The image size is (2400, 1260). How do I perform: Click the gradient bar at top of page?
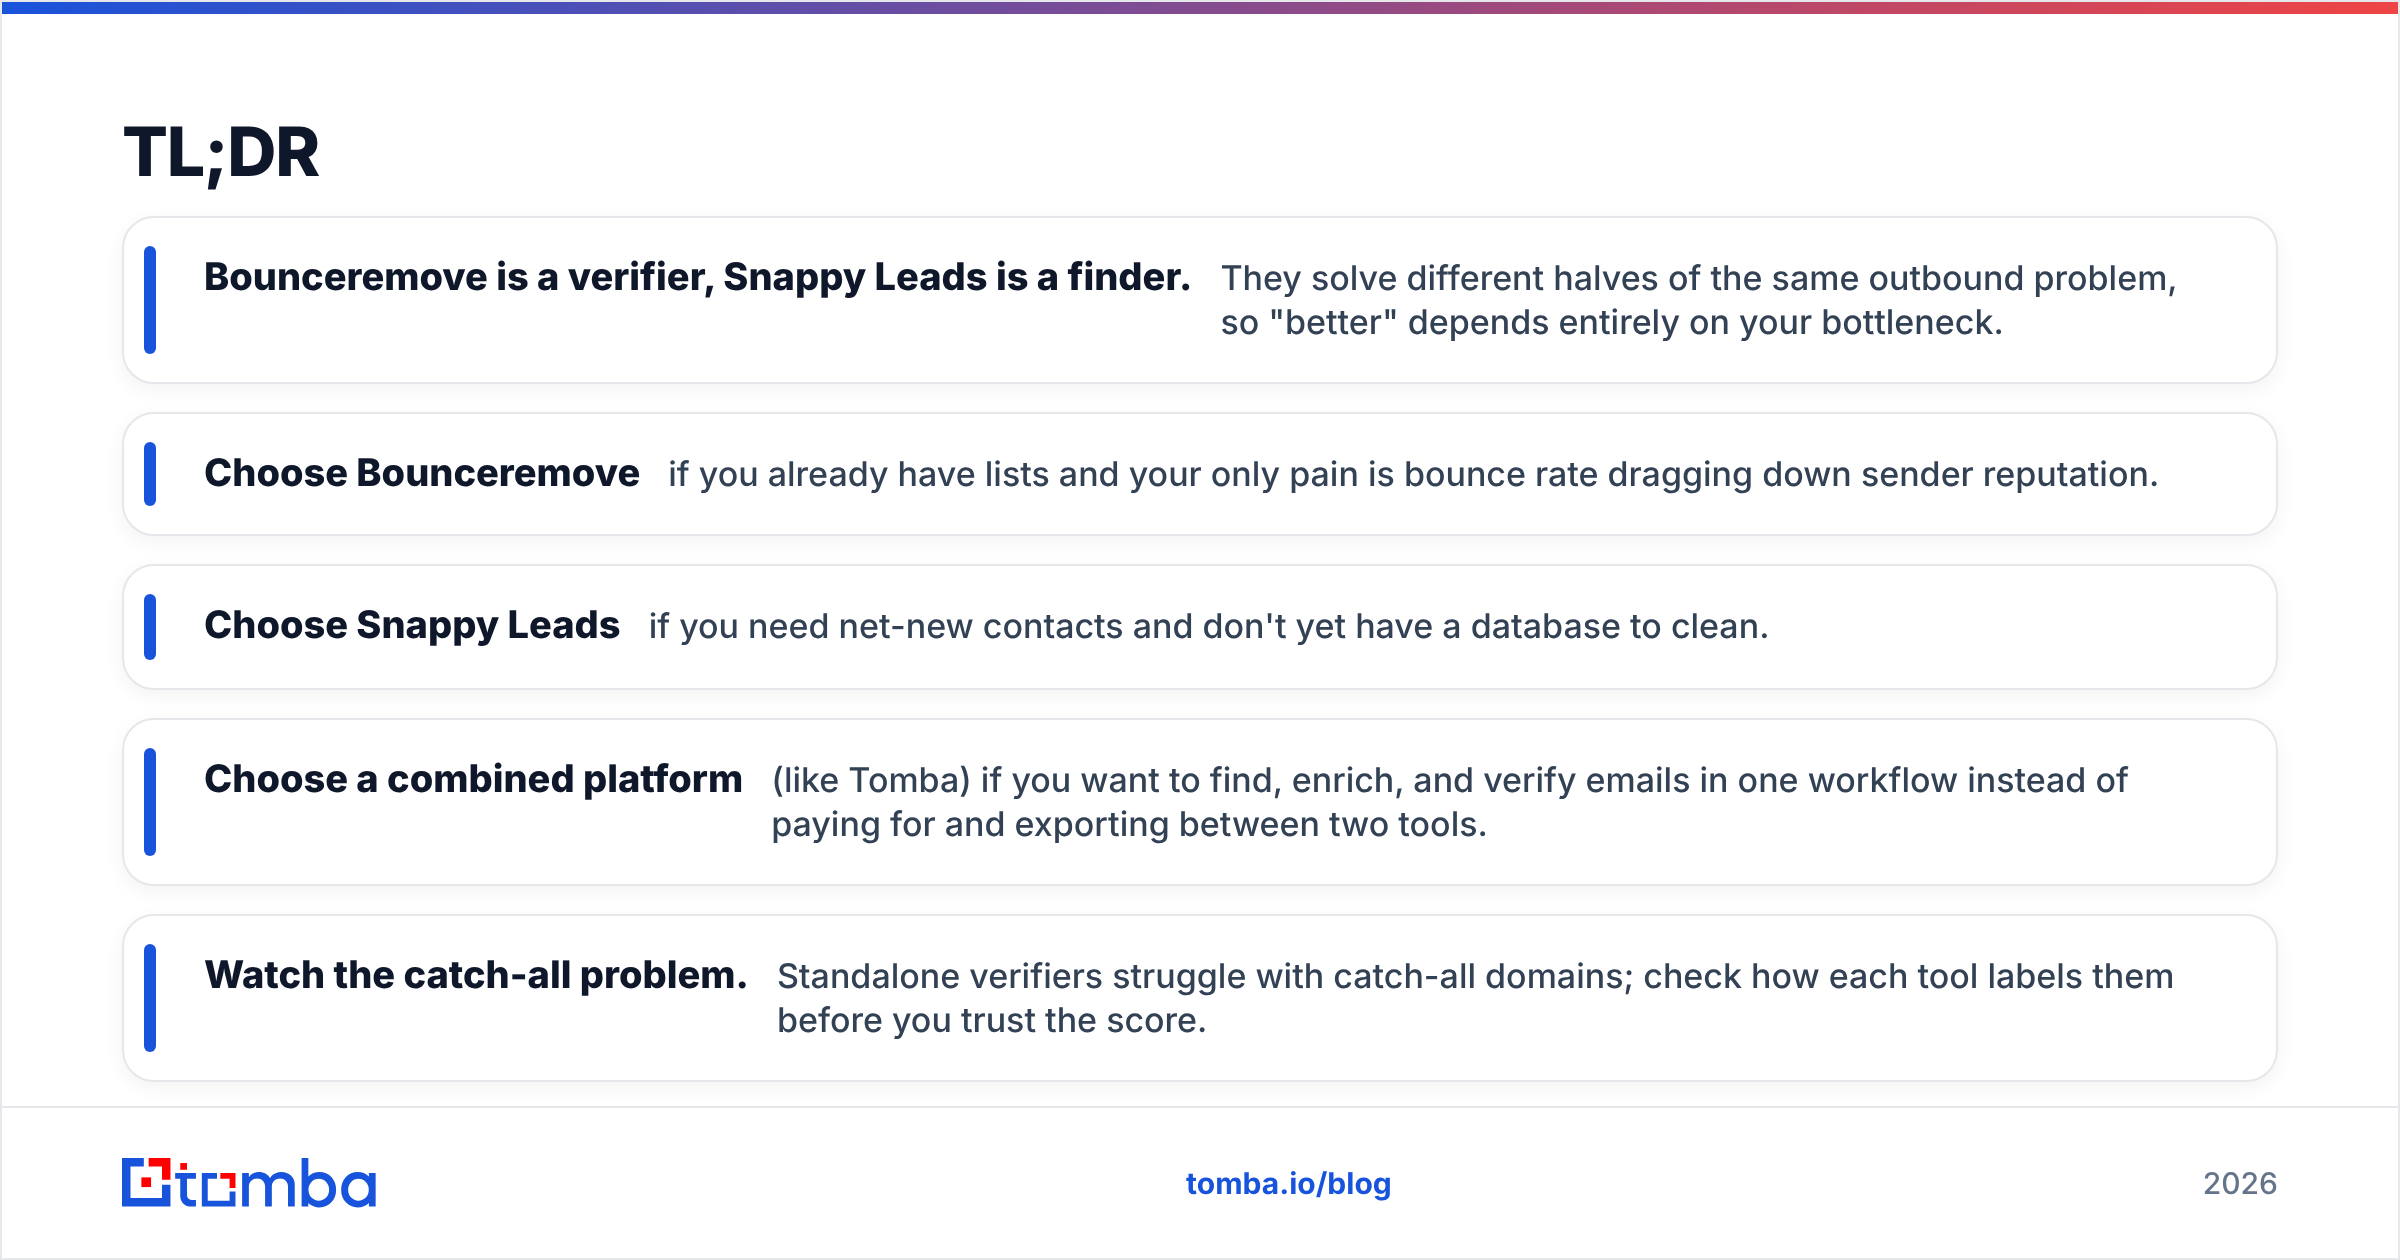click(x=1200, y=7)
